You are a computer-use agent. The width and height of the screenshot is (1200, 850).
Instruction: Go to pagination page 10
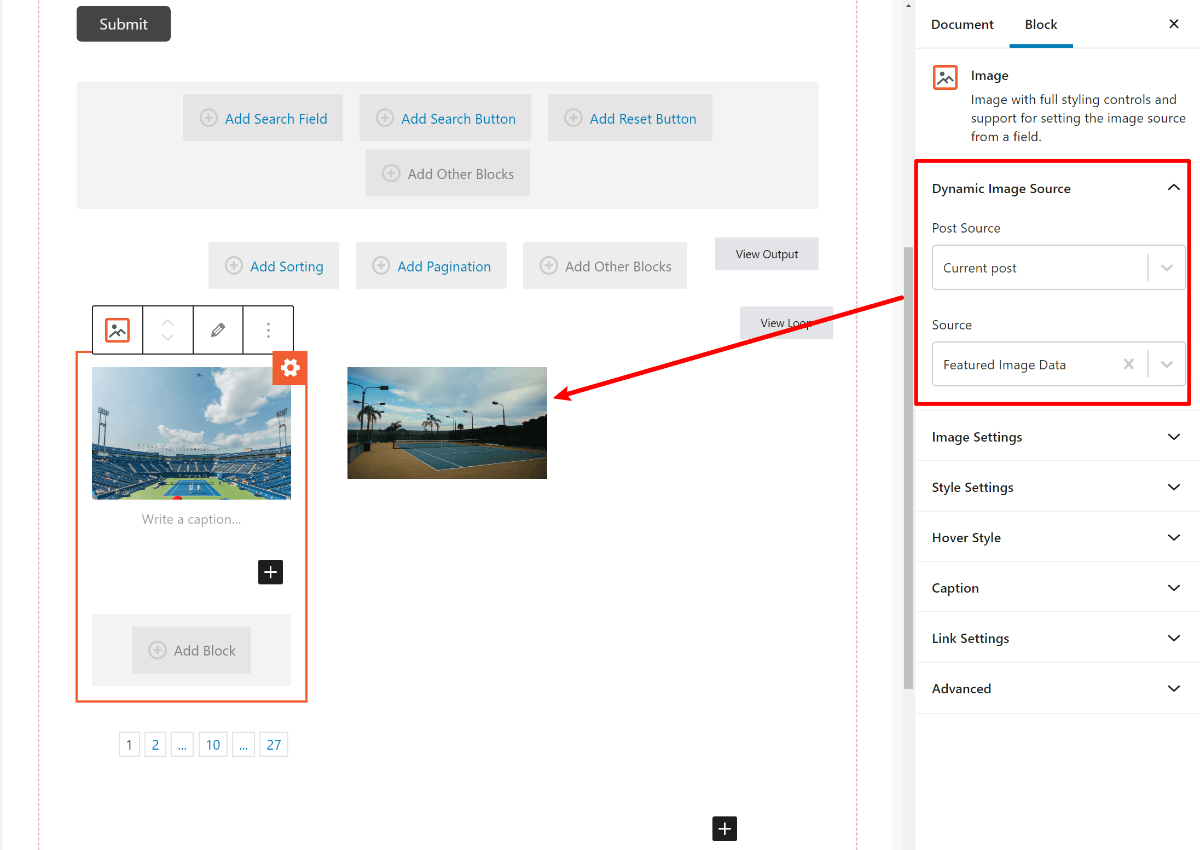click(212, 744)
